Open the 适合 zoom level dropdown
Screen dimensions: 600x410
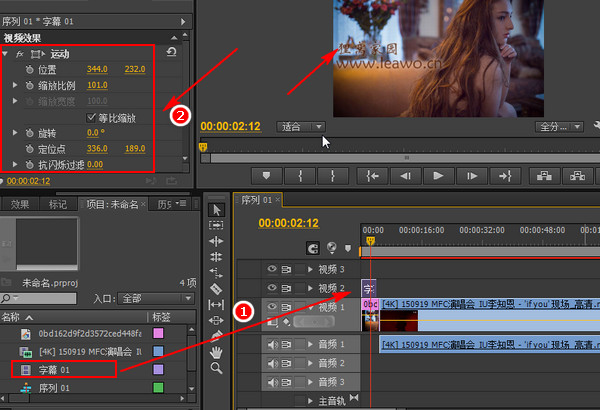coord(301,127)
